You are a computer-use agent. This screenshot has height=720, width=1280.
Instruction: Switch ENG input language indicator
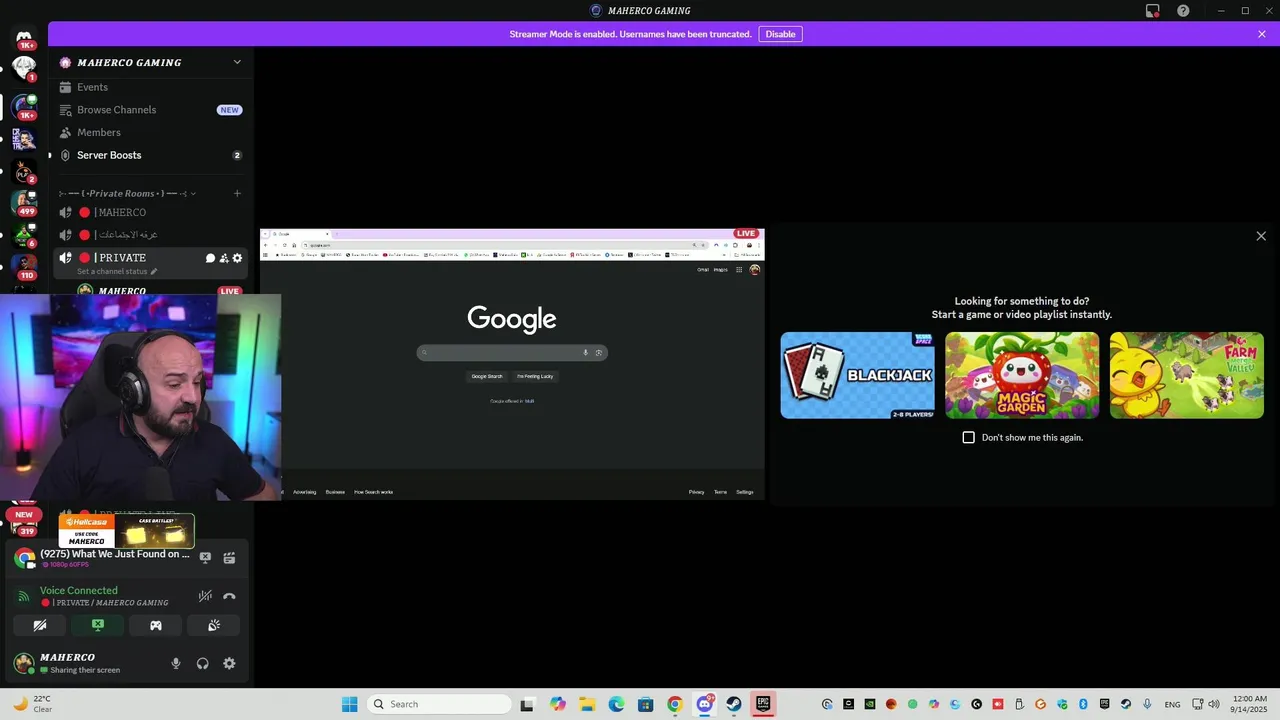(x=1172, y=704)
